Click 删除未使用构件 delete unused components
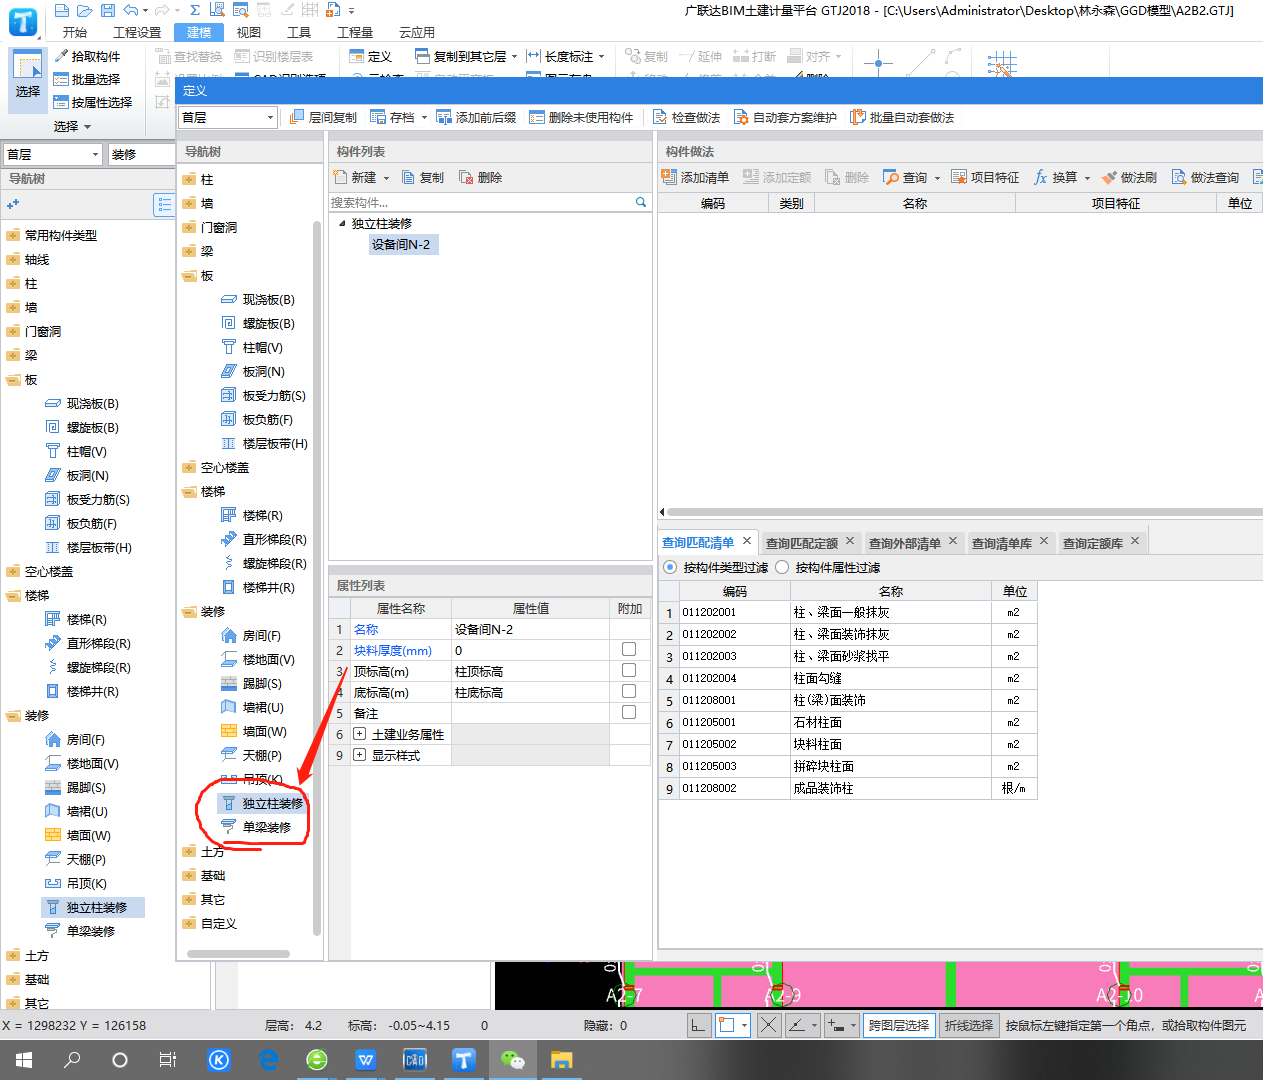This screenshot has width=1263, height=1080. pyautogui.click(x=581, y=117)
